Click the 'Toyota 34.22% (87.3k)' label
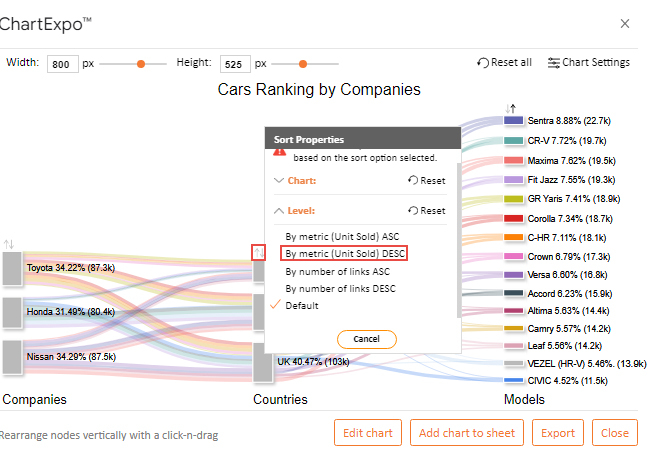 click(71, 268)
